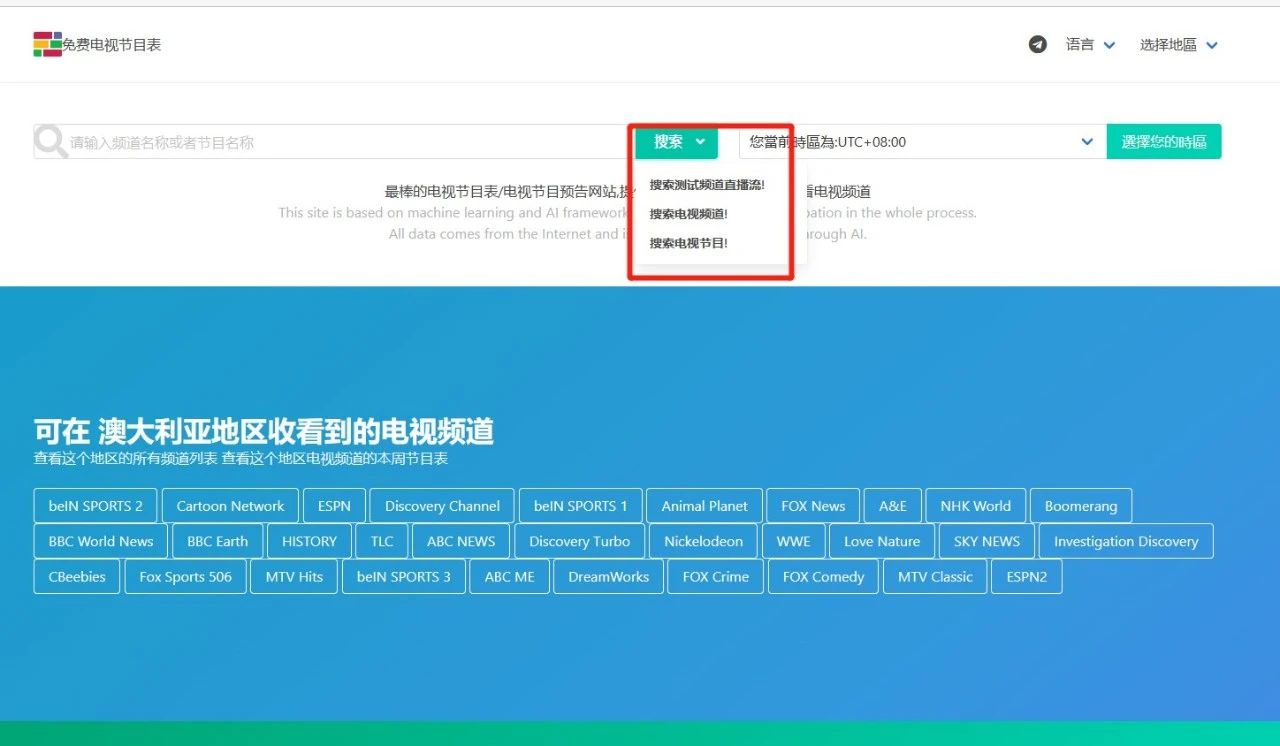Viewport: 1280px width, 746px height.
Task: Click the magnifying glass search icon
Action: click(48, 141)
